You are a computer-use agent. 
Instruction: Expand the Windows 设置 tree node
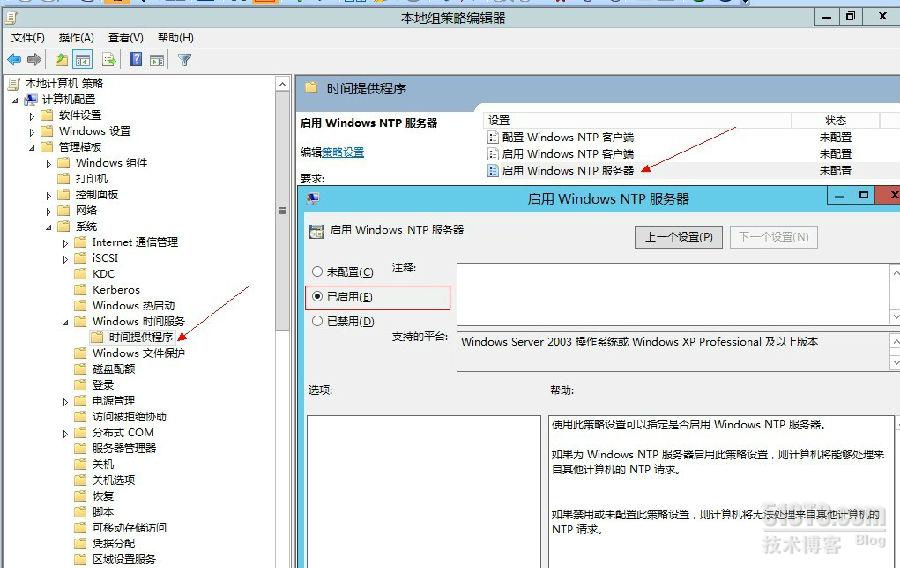click(x=32, y=132)
